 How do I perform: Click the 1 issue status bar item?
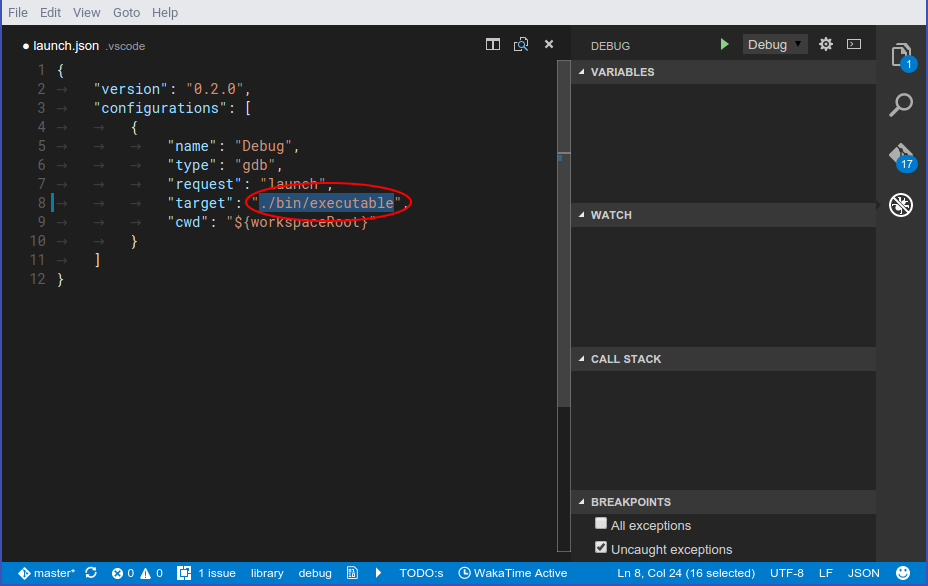pos(208,573)
